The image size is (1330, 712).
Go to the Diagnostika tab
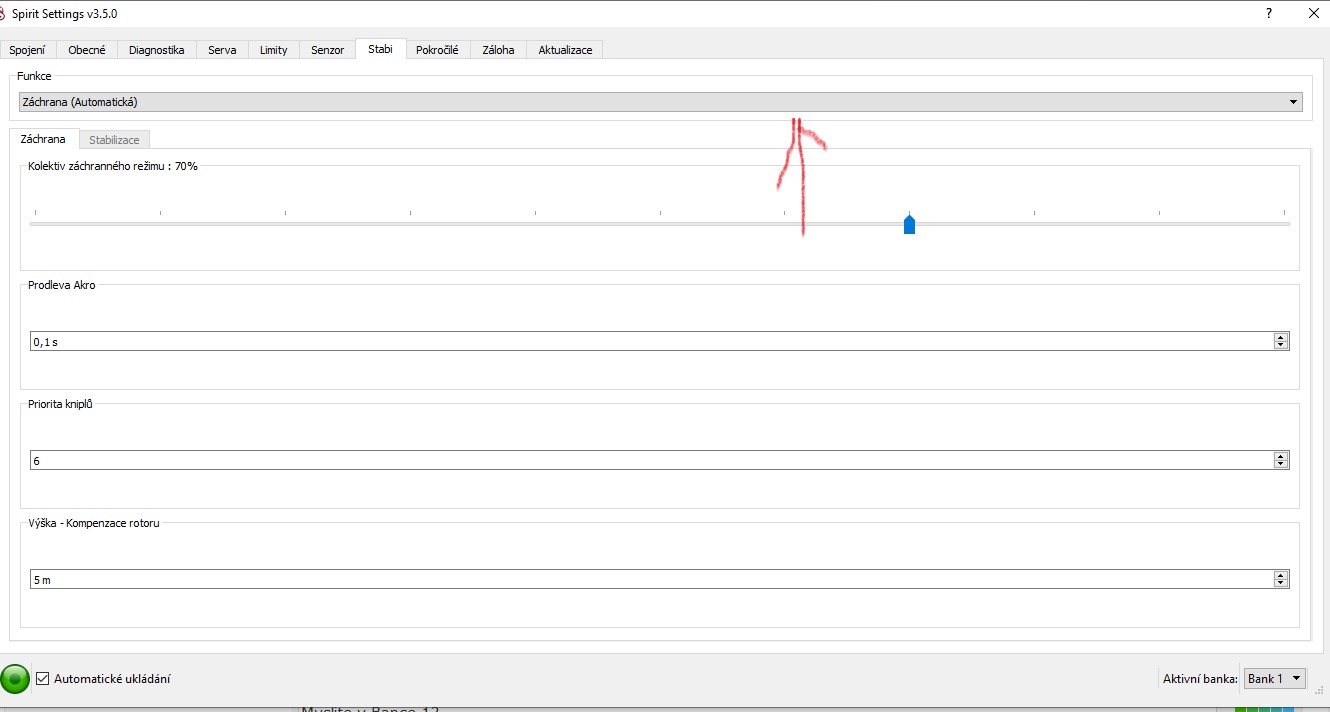tap(157, 50)
